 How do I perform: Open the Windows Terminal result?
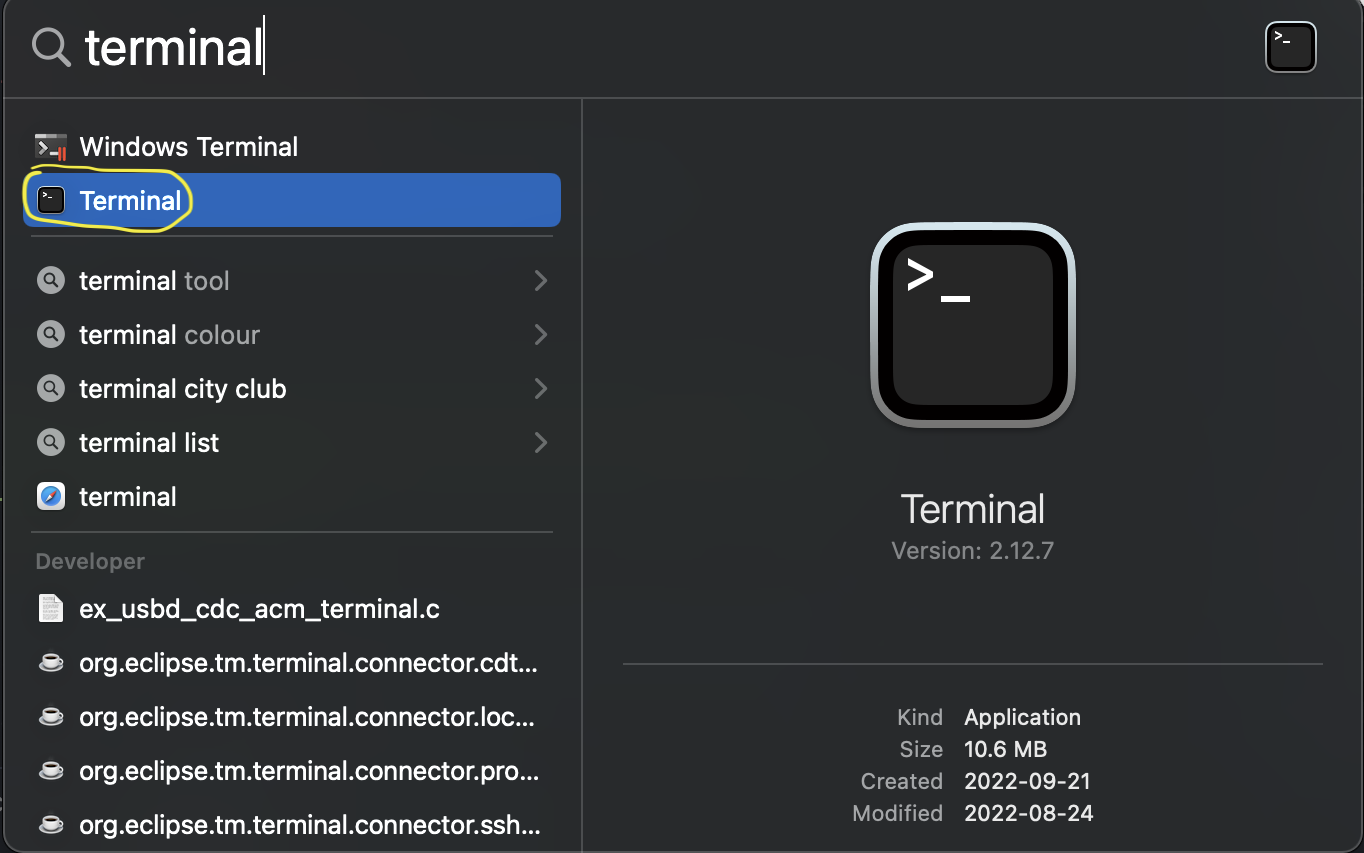[292, 147]
